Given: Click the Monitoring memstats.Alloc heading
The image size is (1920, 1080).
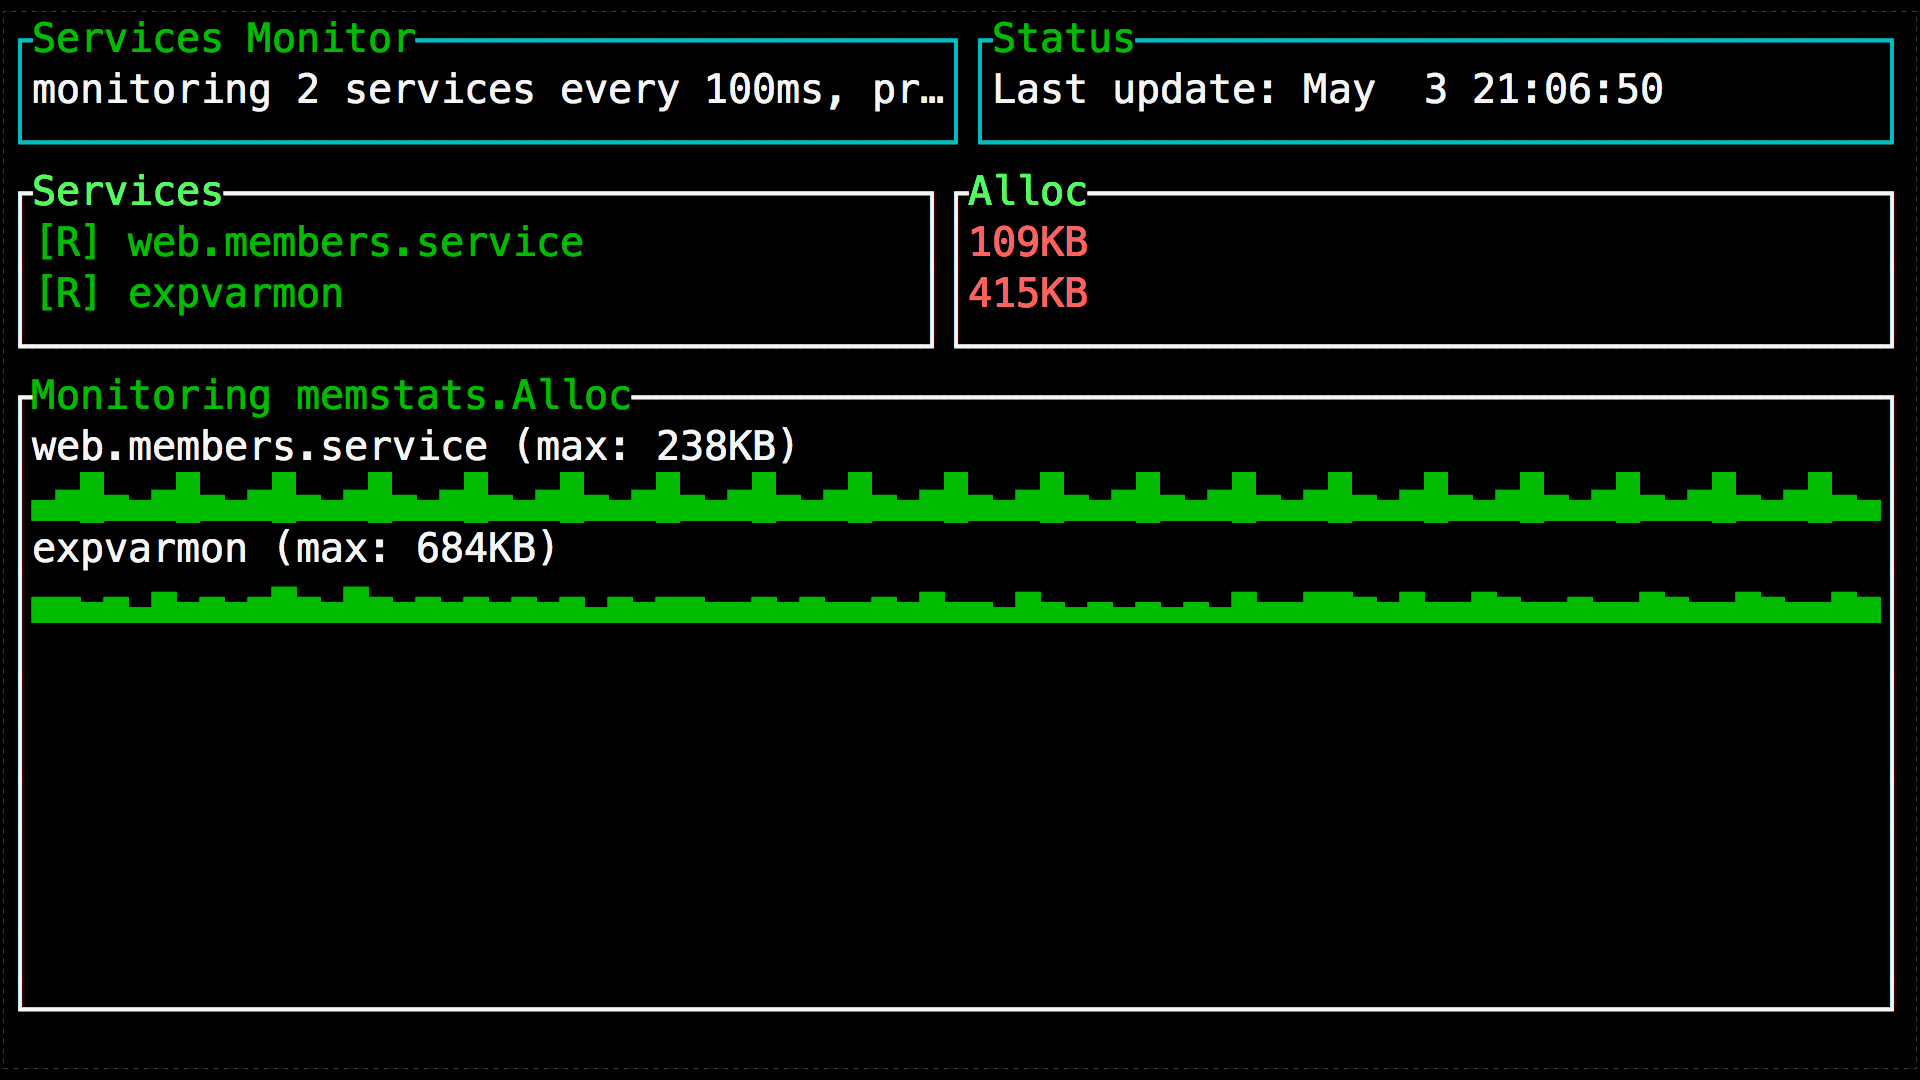Looking at the screenshot, I should point(331,396).
